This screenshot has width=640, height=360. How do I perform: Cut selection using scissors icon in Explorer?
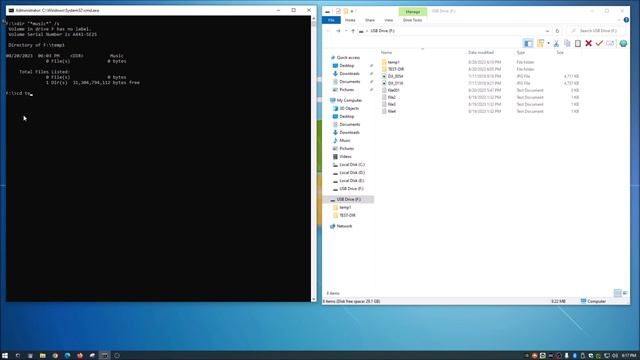point(556,43)
